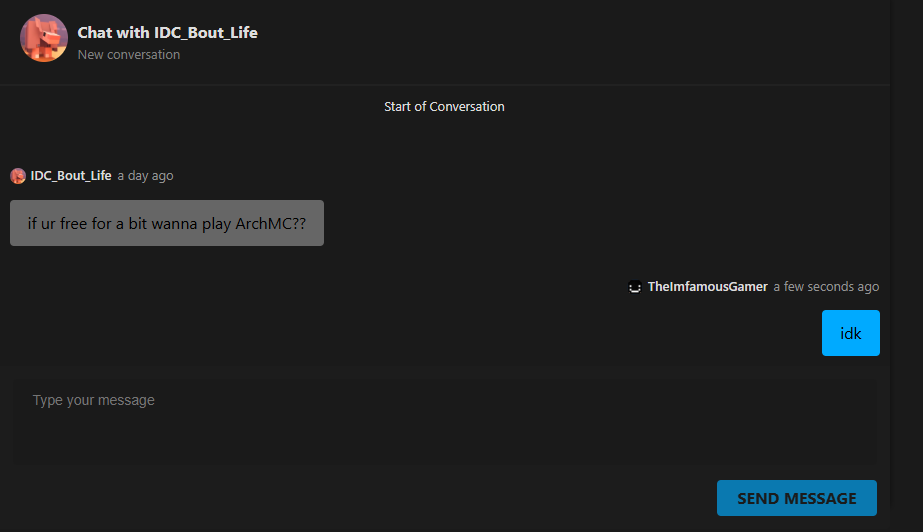This screenshot has width=923, height=532.
Task: Click the IDC_Bout_Life name in chat title
Action: point(205,32)
